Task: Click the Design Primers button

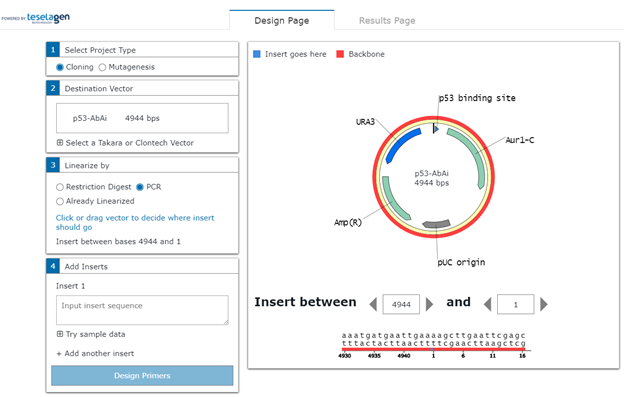Action: 142,376
